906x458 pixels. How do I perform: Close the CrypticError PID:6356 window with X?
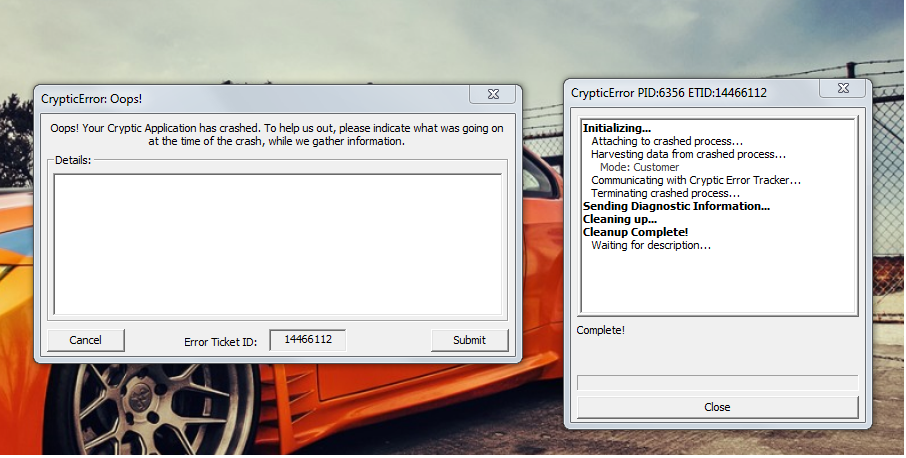(843, 88)
